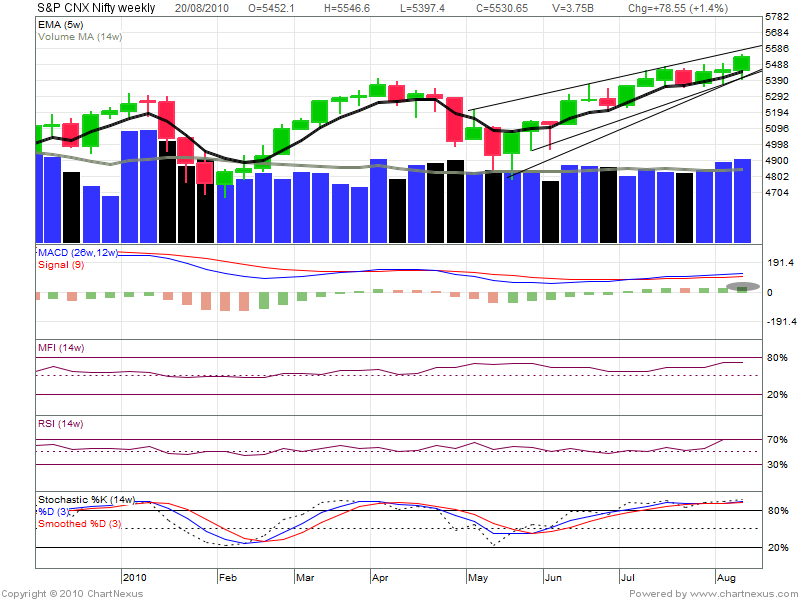
Task: Select the Apr label on the time axis
Action: point(379,577)
